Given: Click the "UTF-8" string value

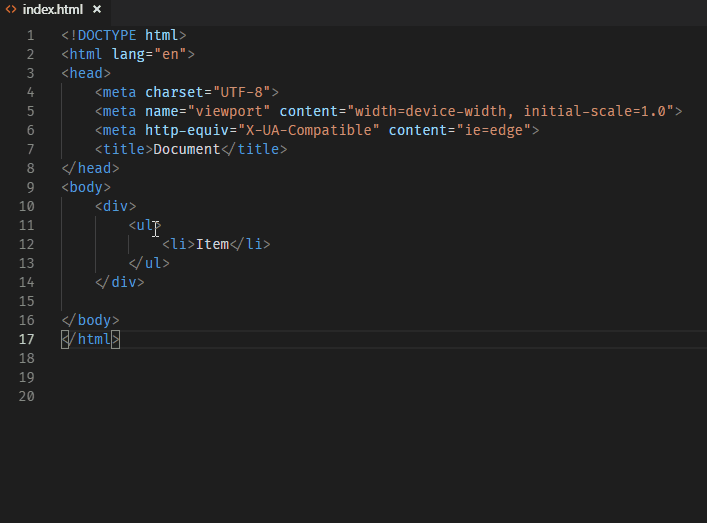Looking at the screenshot, I should pyautogui.click(x=241, y=92).
